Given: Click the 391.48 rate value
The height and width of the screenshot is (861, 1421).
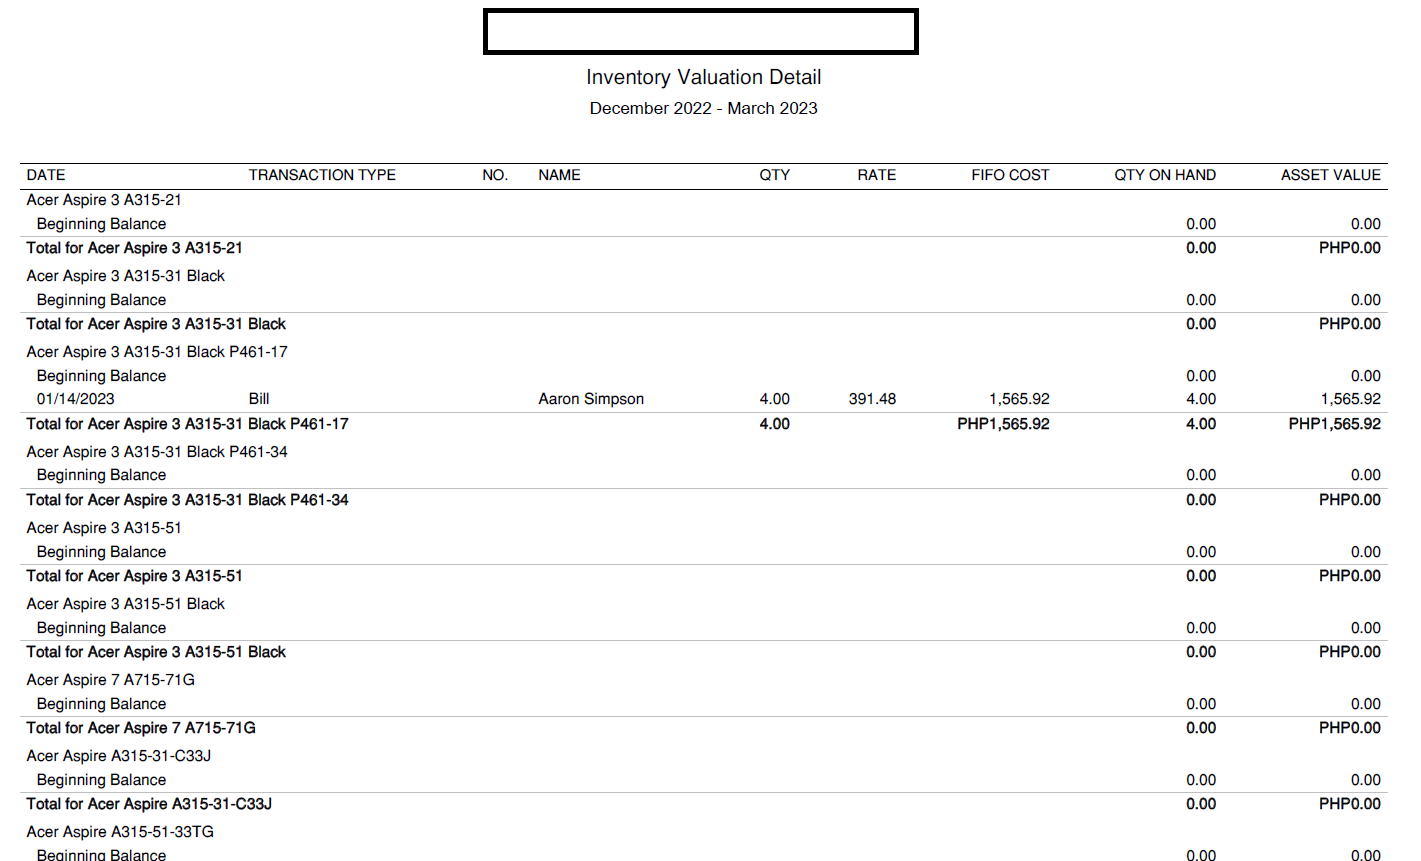Looking at the screenshot, I should click(872, 399).
